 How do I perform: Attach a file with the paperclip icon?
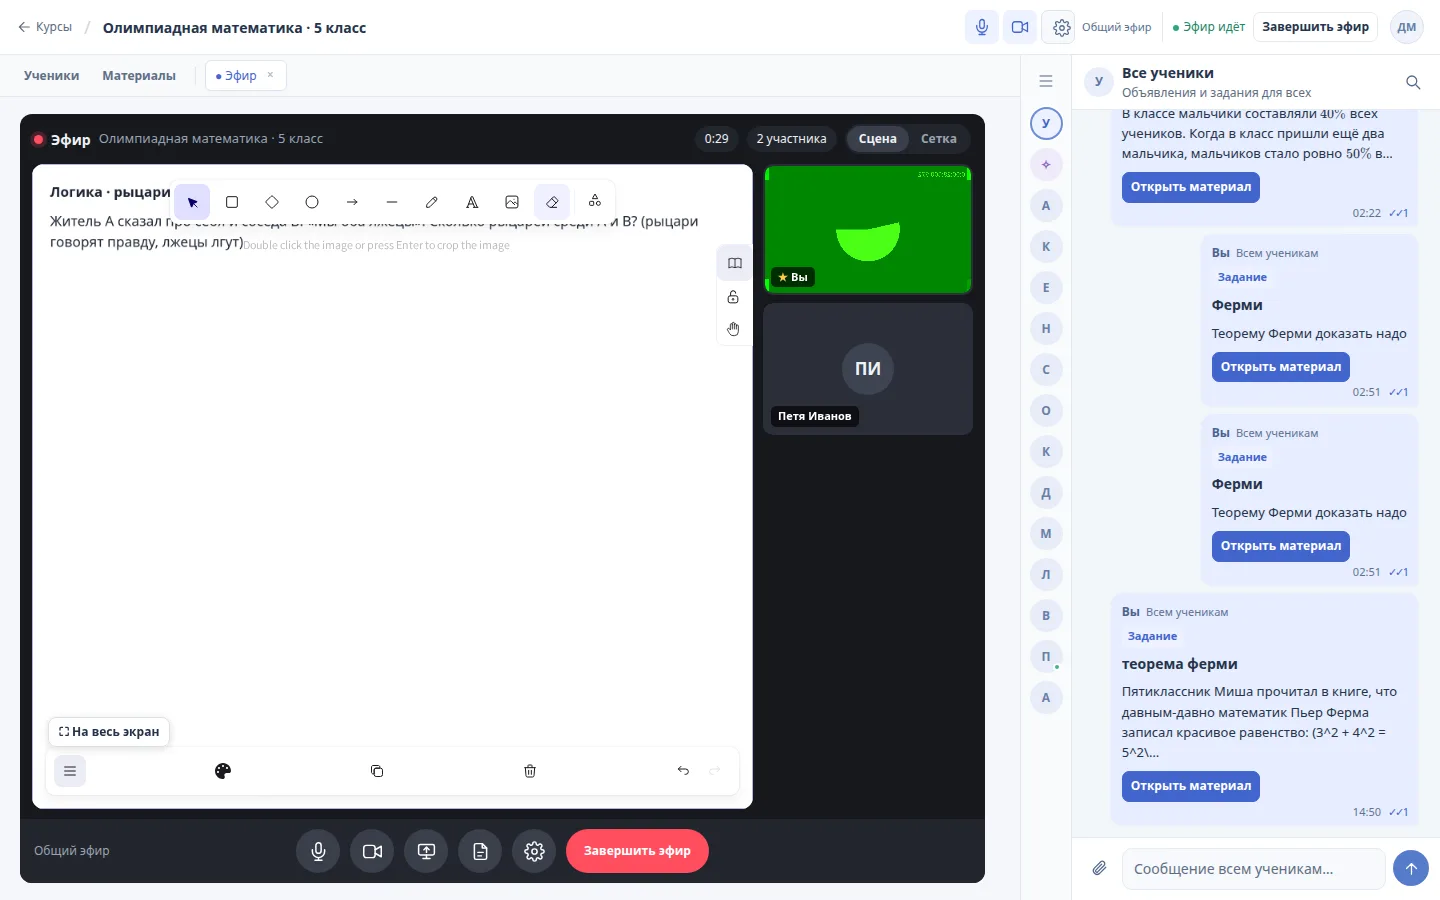pyautogui.click(x=1099, y=868)
